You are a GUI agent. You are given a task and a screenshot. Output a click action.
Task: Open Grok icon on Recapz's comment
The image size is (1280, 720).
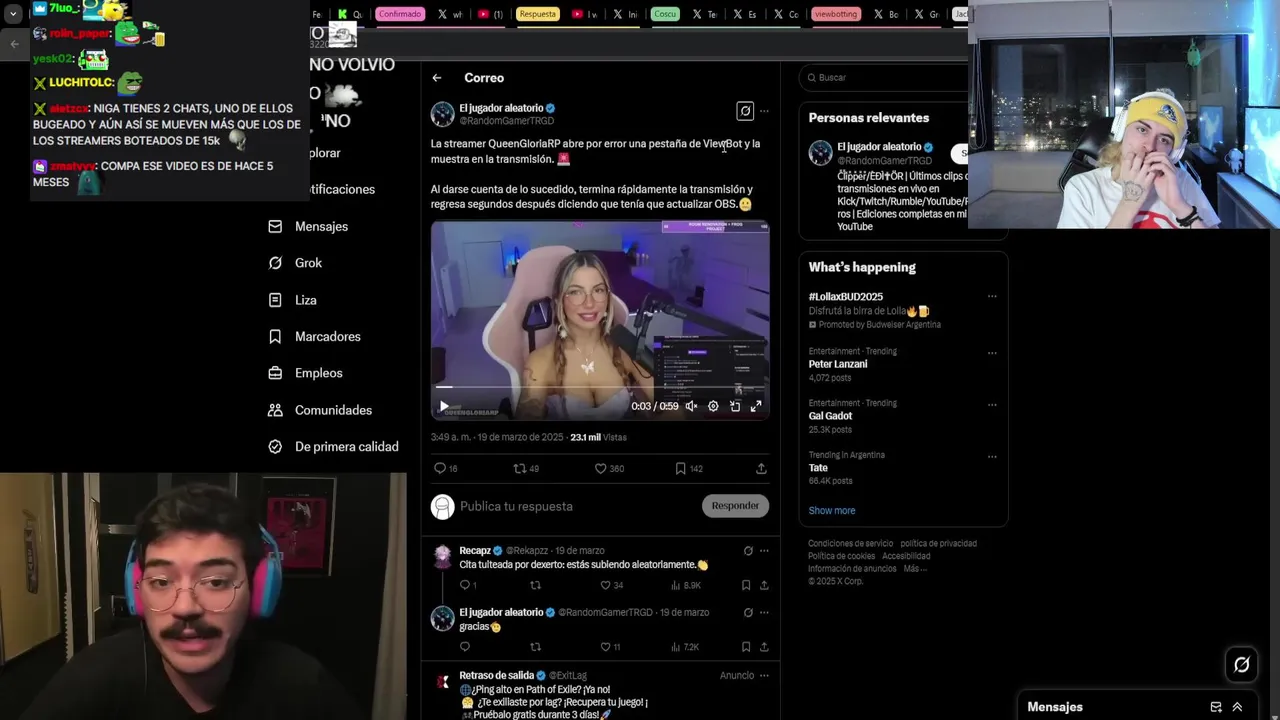(747, 551)
